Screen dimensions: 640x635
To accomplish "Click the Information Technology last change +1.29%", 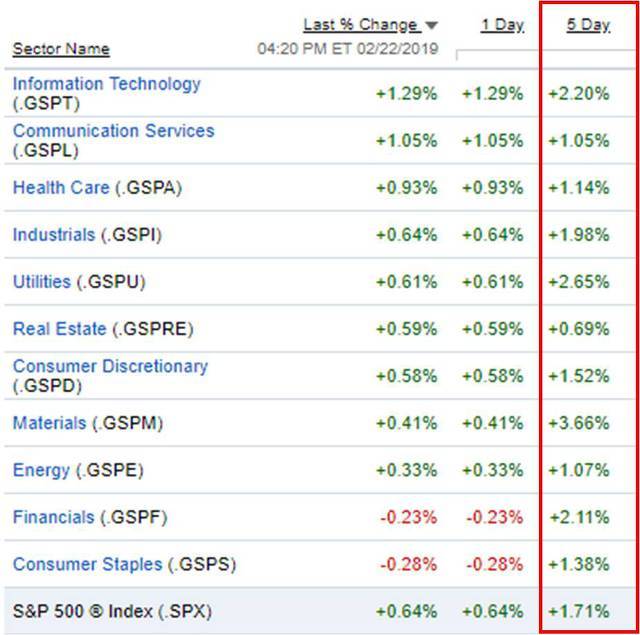I will point(406,94).
